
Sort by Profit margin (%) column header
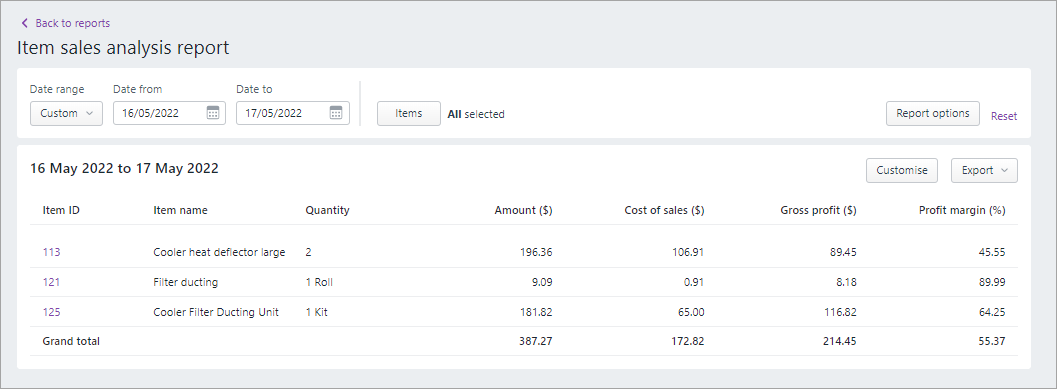point(962,210)
